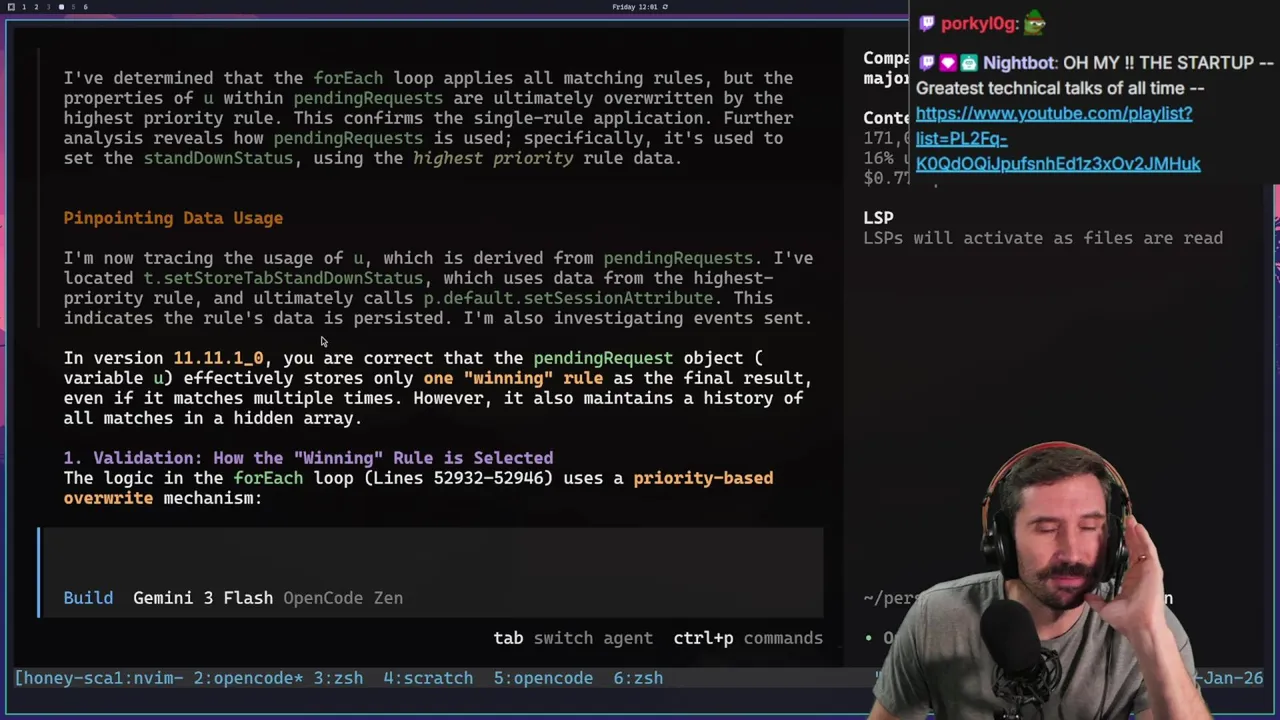Click the Twitch badge next to porkyl0g
Viewport: 1280px width, 720px height.
(x=927, y=23)
